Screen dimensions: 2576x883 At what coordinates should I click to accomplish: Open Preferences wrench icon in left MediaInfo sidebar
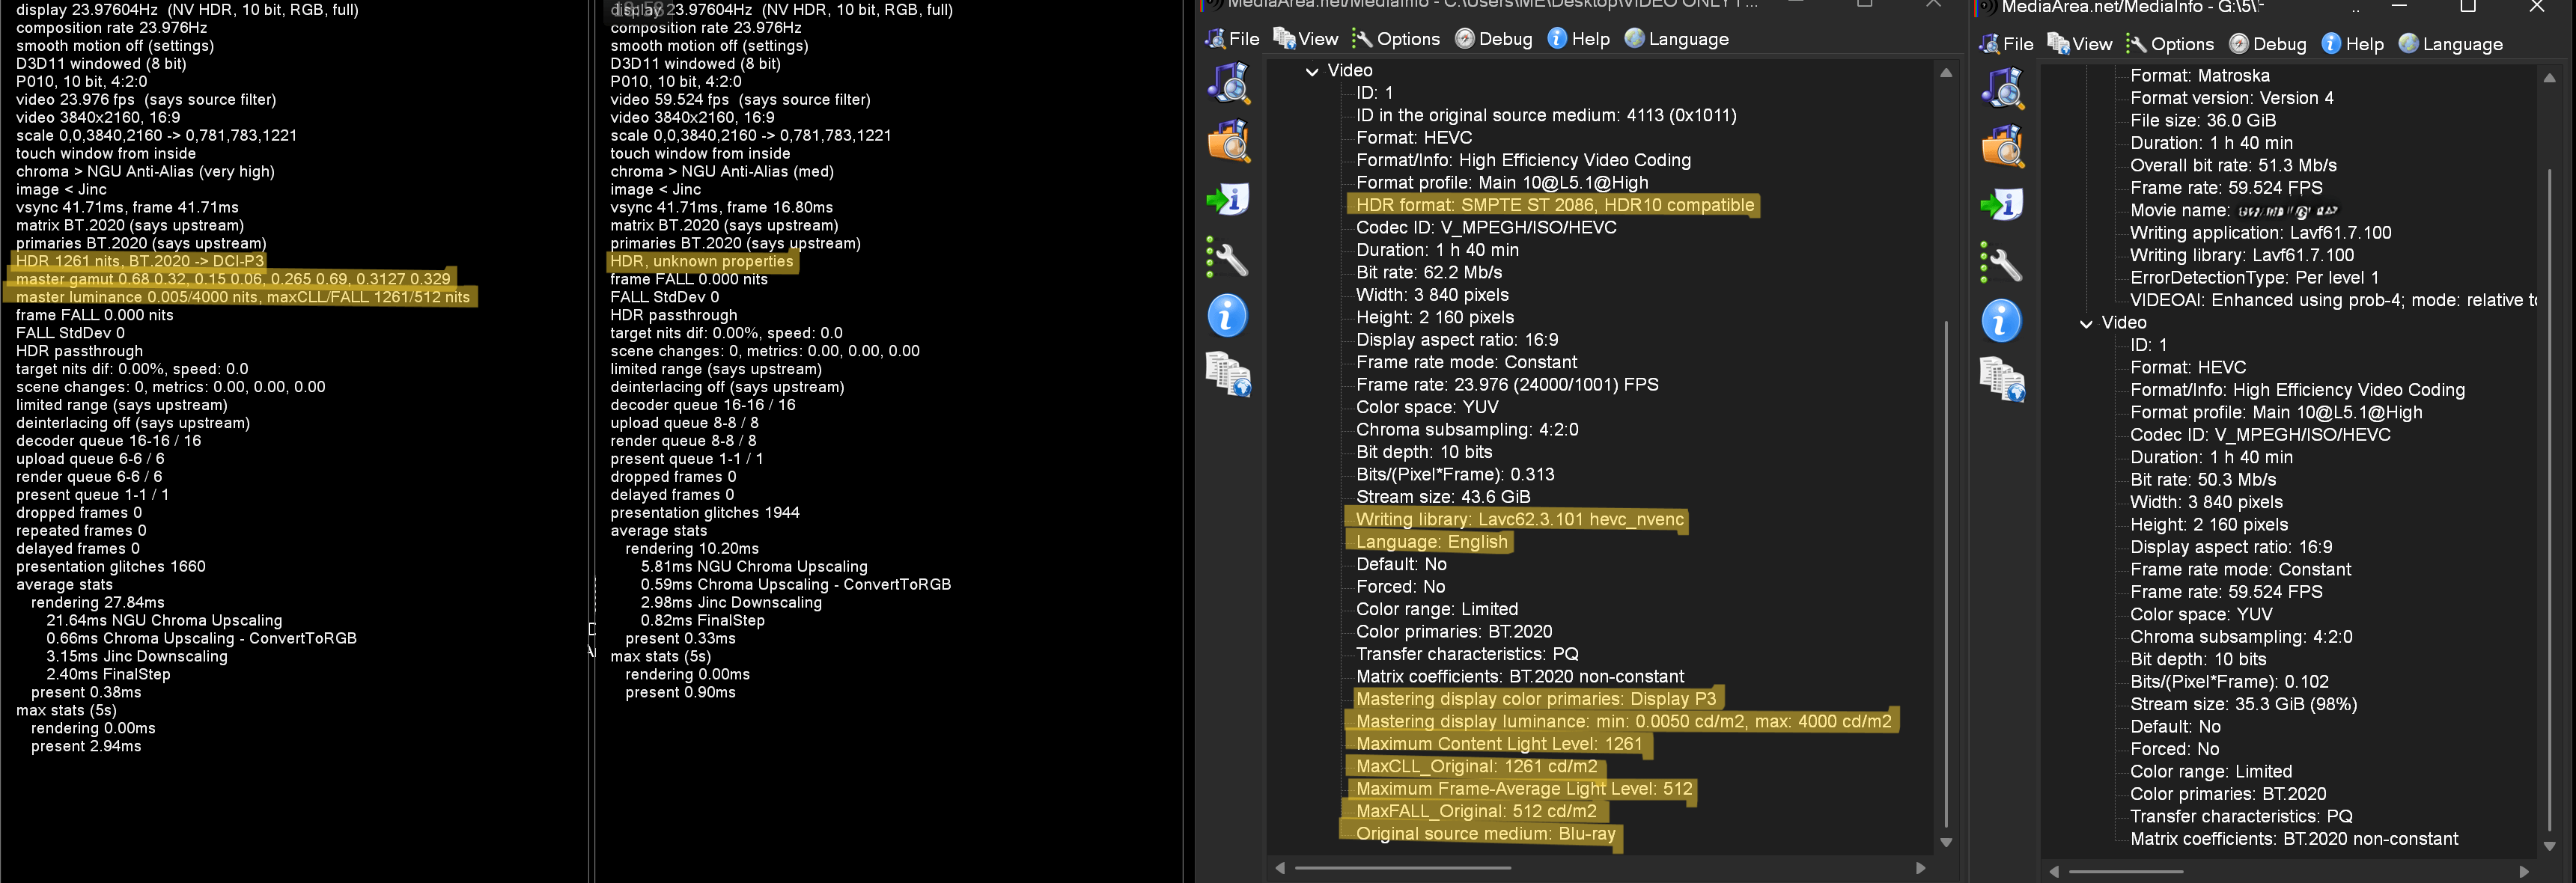pyautogui.click(x=1228, y=258)
